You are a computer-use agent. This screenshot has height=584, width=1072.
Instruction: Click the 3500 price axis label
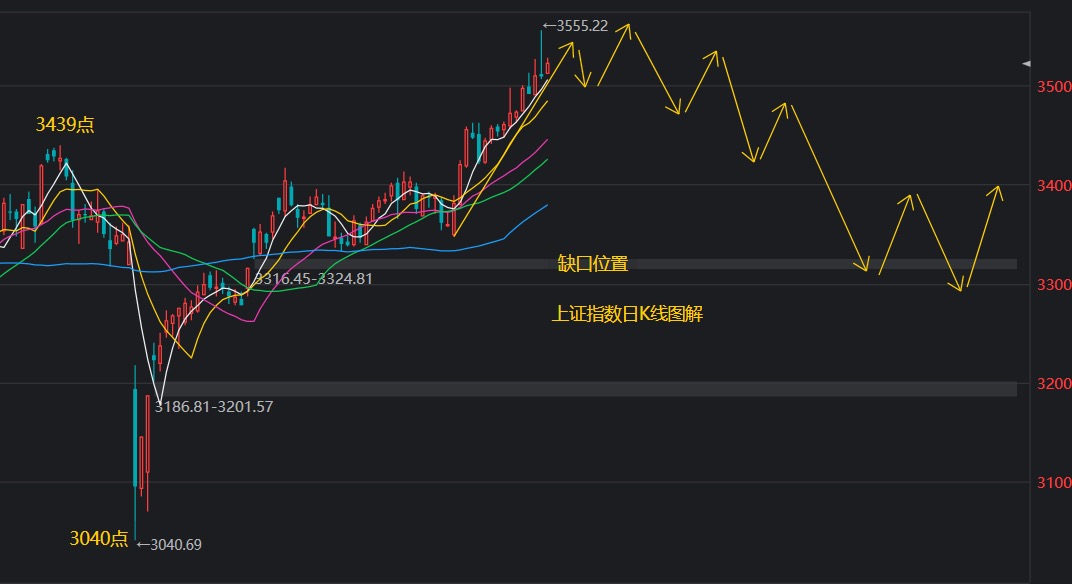coord(1054,87)
